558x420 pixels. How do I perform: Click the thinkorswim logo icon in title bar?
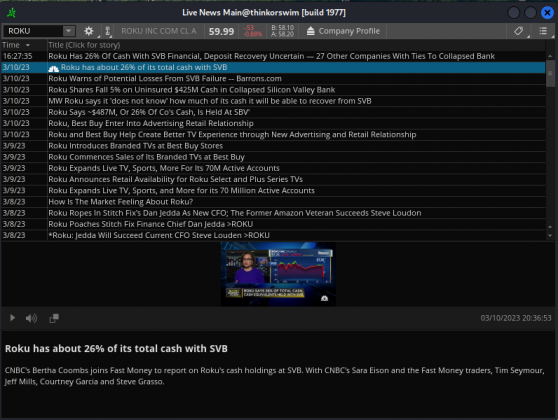pyautogui.click(x=11, y=13)
